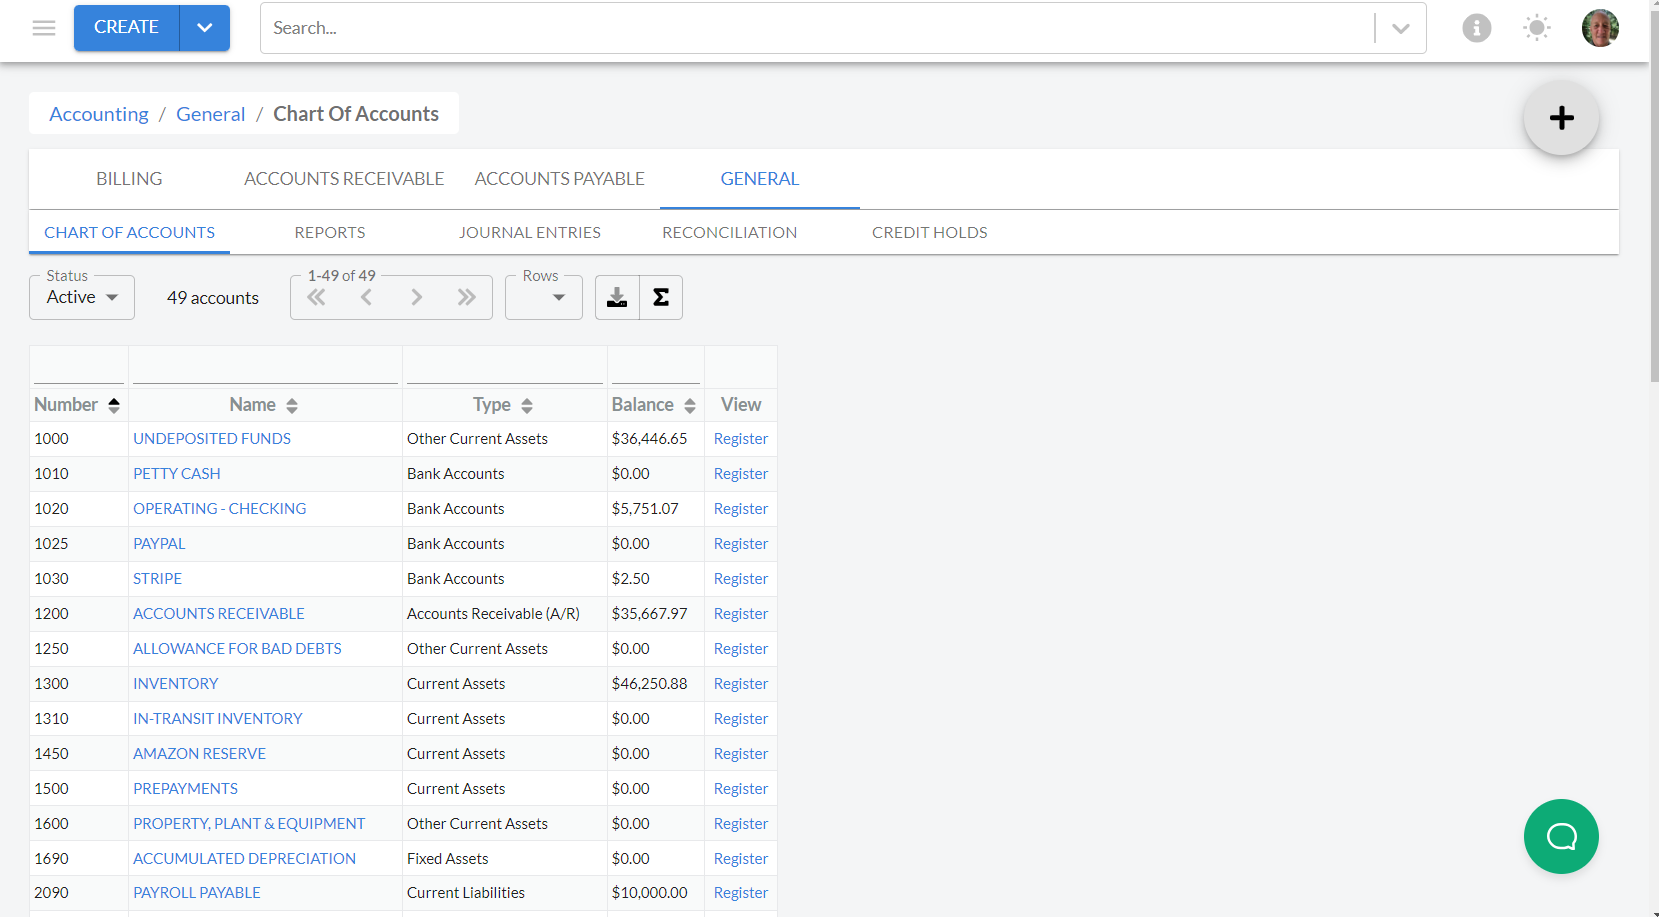1659x917 pixels.
Task: Toggle sorting on the Name column
Action: click(x=291, y=404)
